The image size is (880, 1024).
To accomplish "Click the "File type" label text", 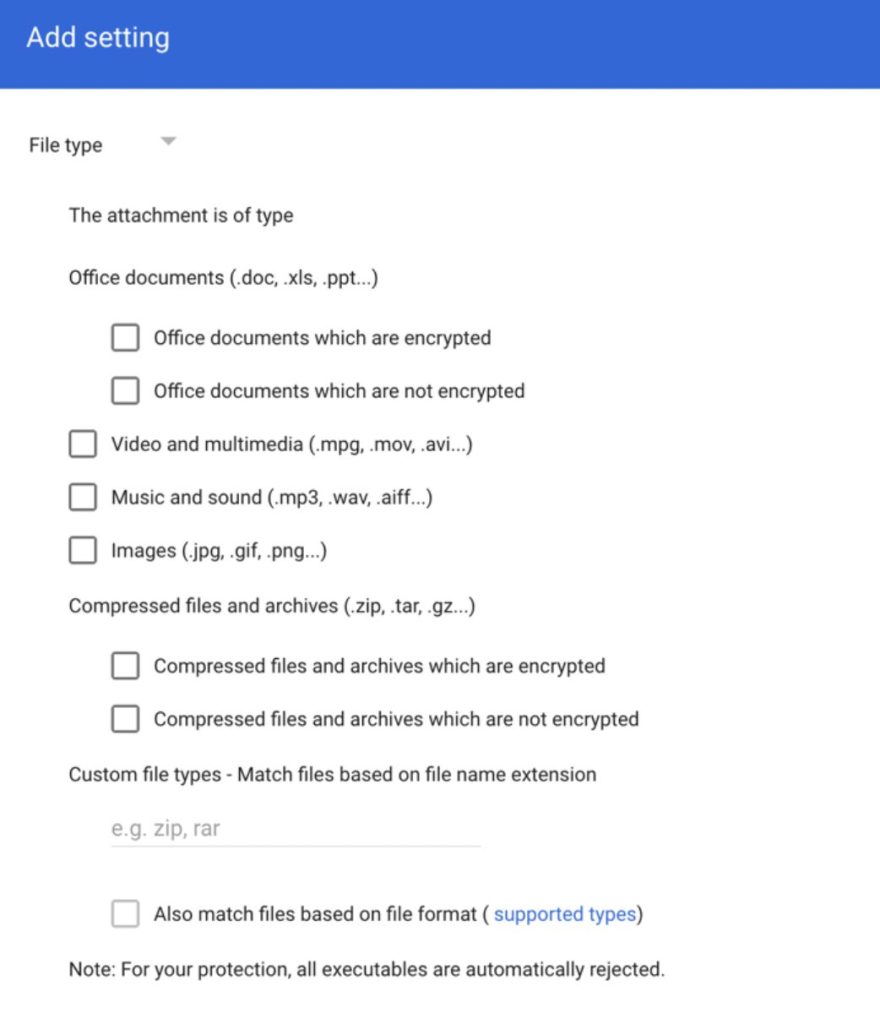I will (x=66, y=146).
